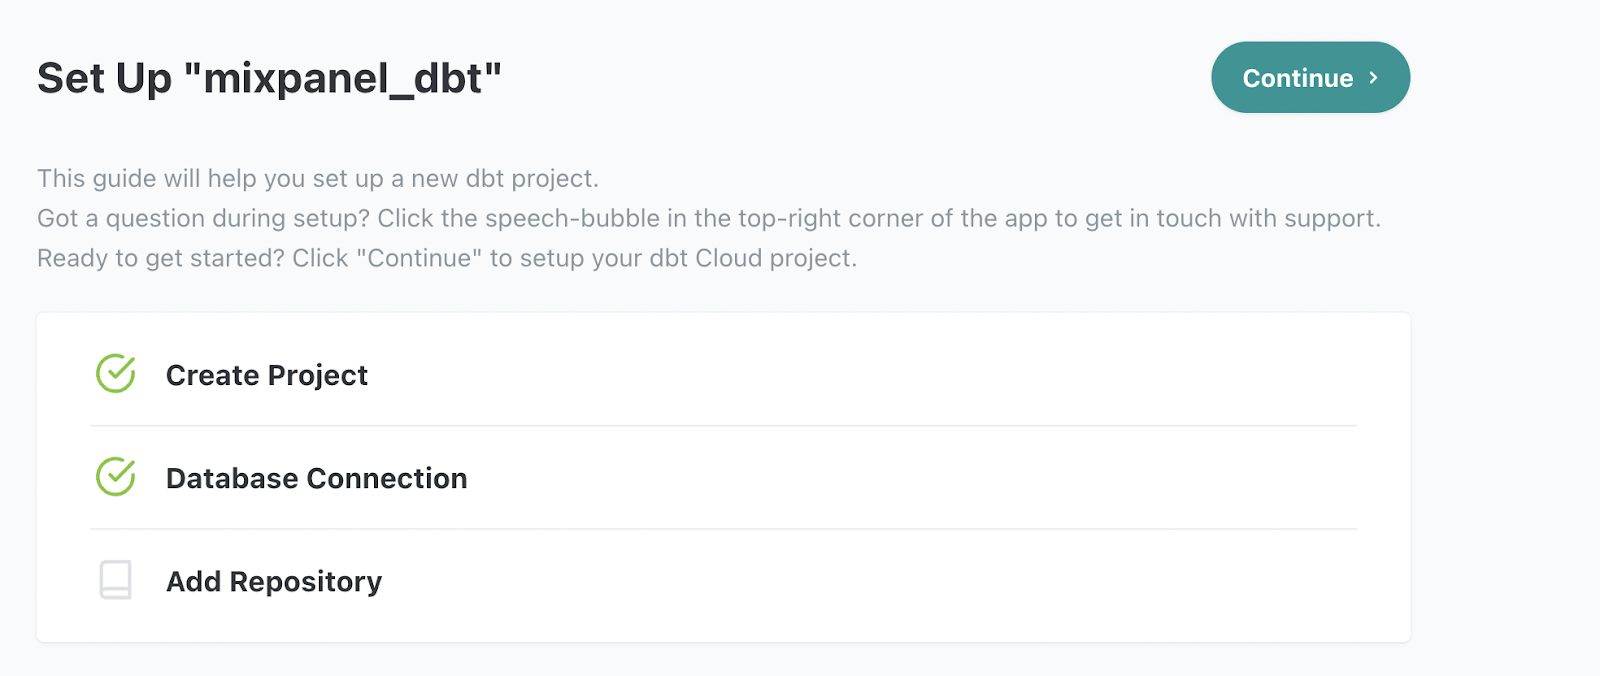Click the "Got a question during setup?" text
The height and width of the screenshot is (676, 1600).
(x=204, y=218)
